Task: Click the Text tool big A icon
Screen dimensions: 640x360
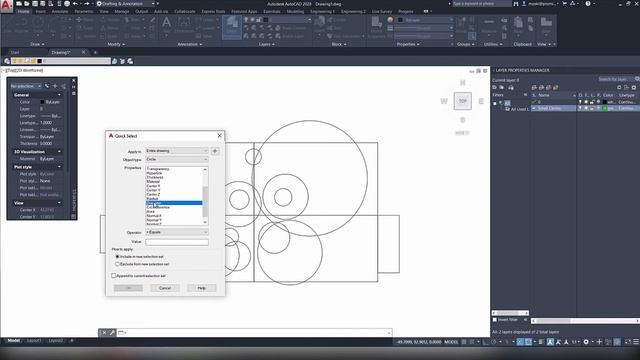Action: tap(167, 23)
